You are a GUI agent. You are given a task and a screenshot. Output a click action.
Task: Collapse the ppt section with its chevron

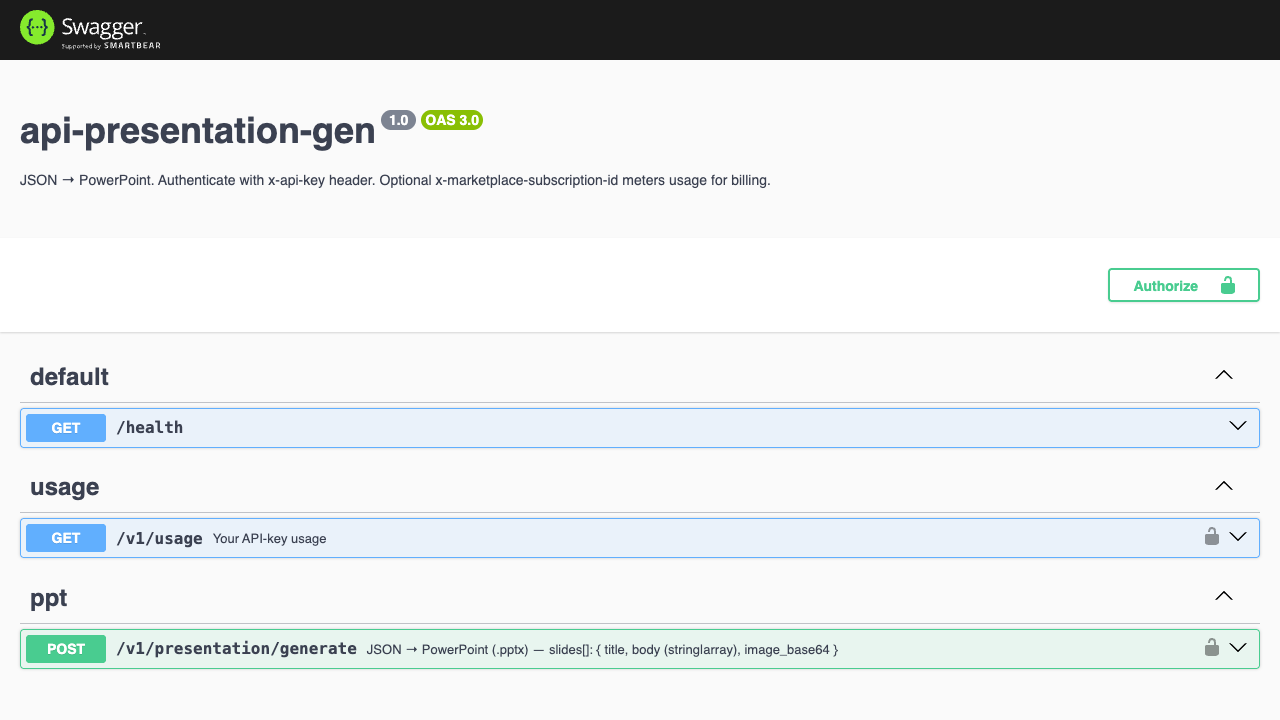(x=1223, y=596)
